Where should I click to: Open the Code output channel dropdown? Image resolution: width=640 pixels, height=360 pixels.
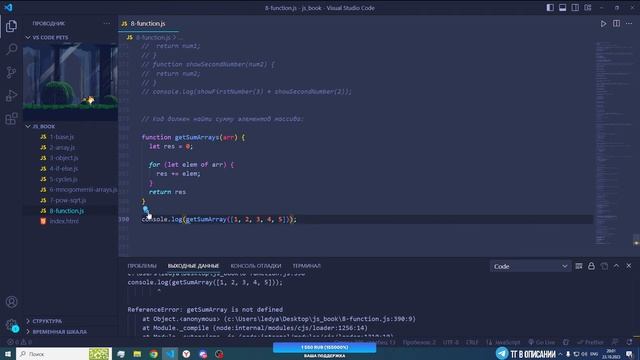click(530, 267)
